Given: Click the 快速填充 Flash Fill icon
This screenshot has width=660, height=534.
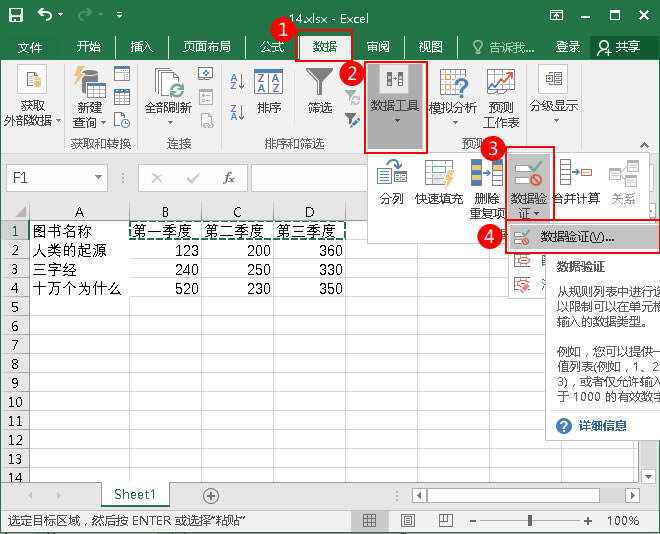Looking at the screenshot, I should pyautogui.click(x=439, y=173).
